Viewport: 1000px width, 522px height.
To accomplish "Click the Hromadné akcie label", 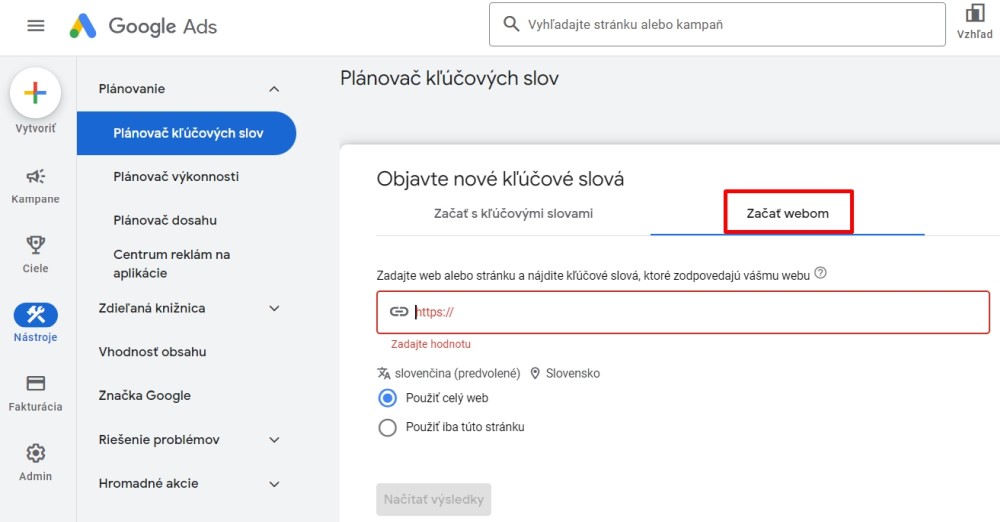I will click(x=149, y=484).
